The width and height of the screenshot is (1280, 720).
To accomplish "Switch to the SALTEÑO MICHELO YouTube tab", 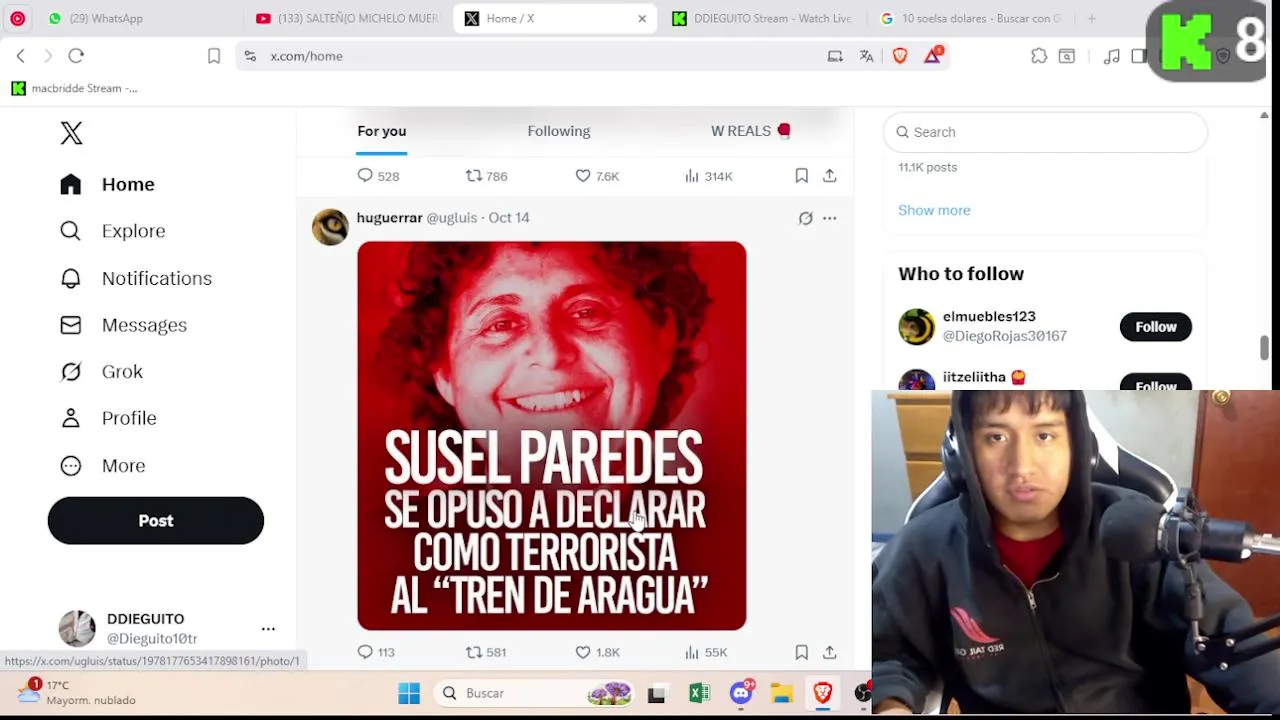I will (348, 18).
